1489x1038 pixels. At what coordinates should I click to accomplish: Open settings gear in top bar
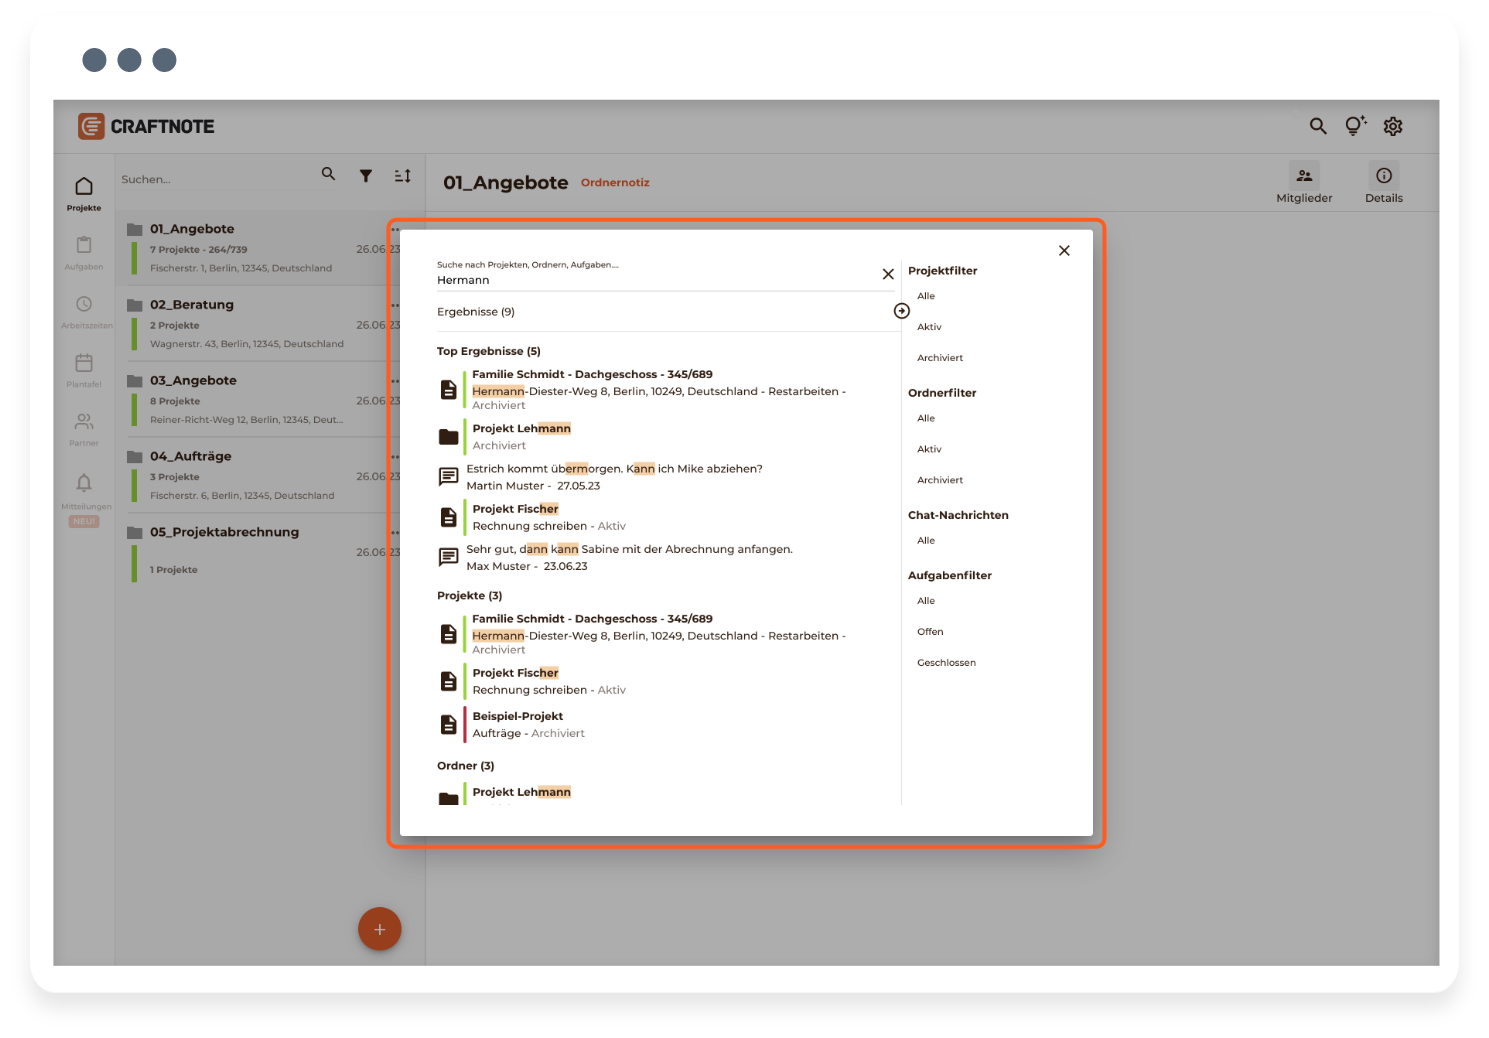pyautogui.click(x=1392, y=126)
